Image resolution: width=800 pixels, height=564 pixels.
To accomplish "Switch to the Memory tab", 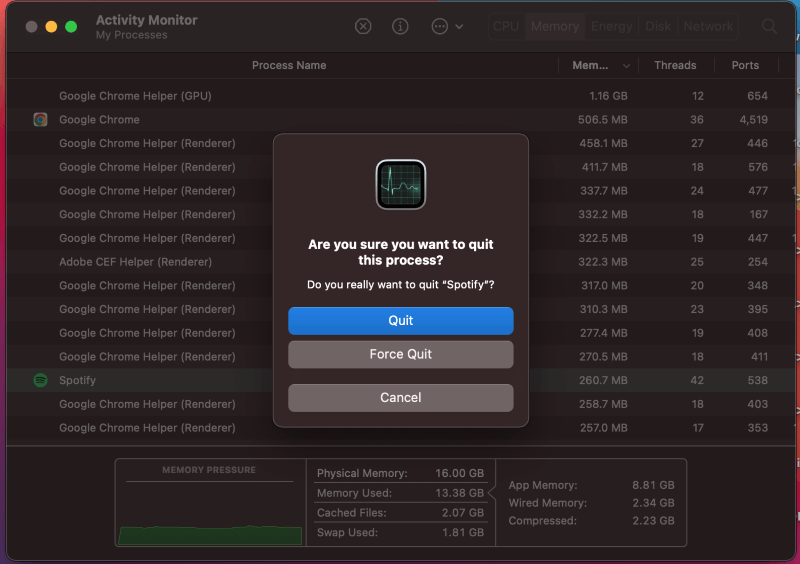I will [555, 26].
